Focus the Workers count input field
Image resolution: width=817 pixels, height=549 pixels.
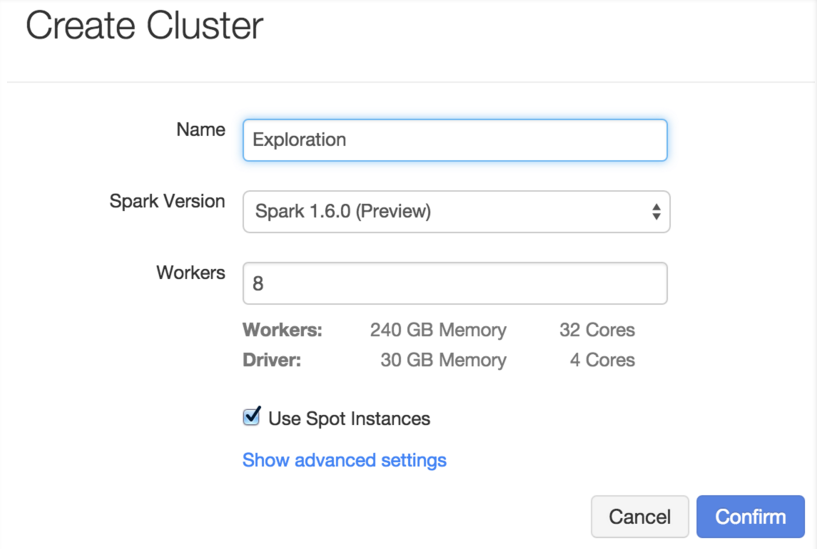click(x=454, y=284)
